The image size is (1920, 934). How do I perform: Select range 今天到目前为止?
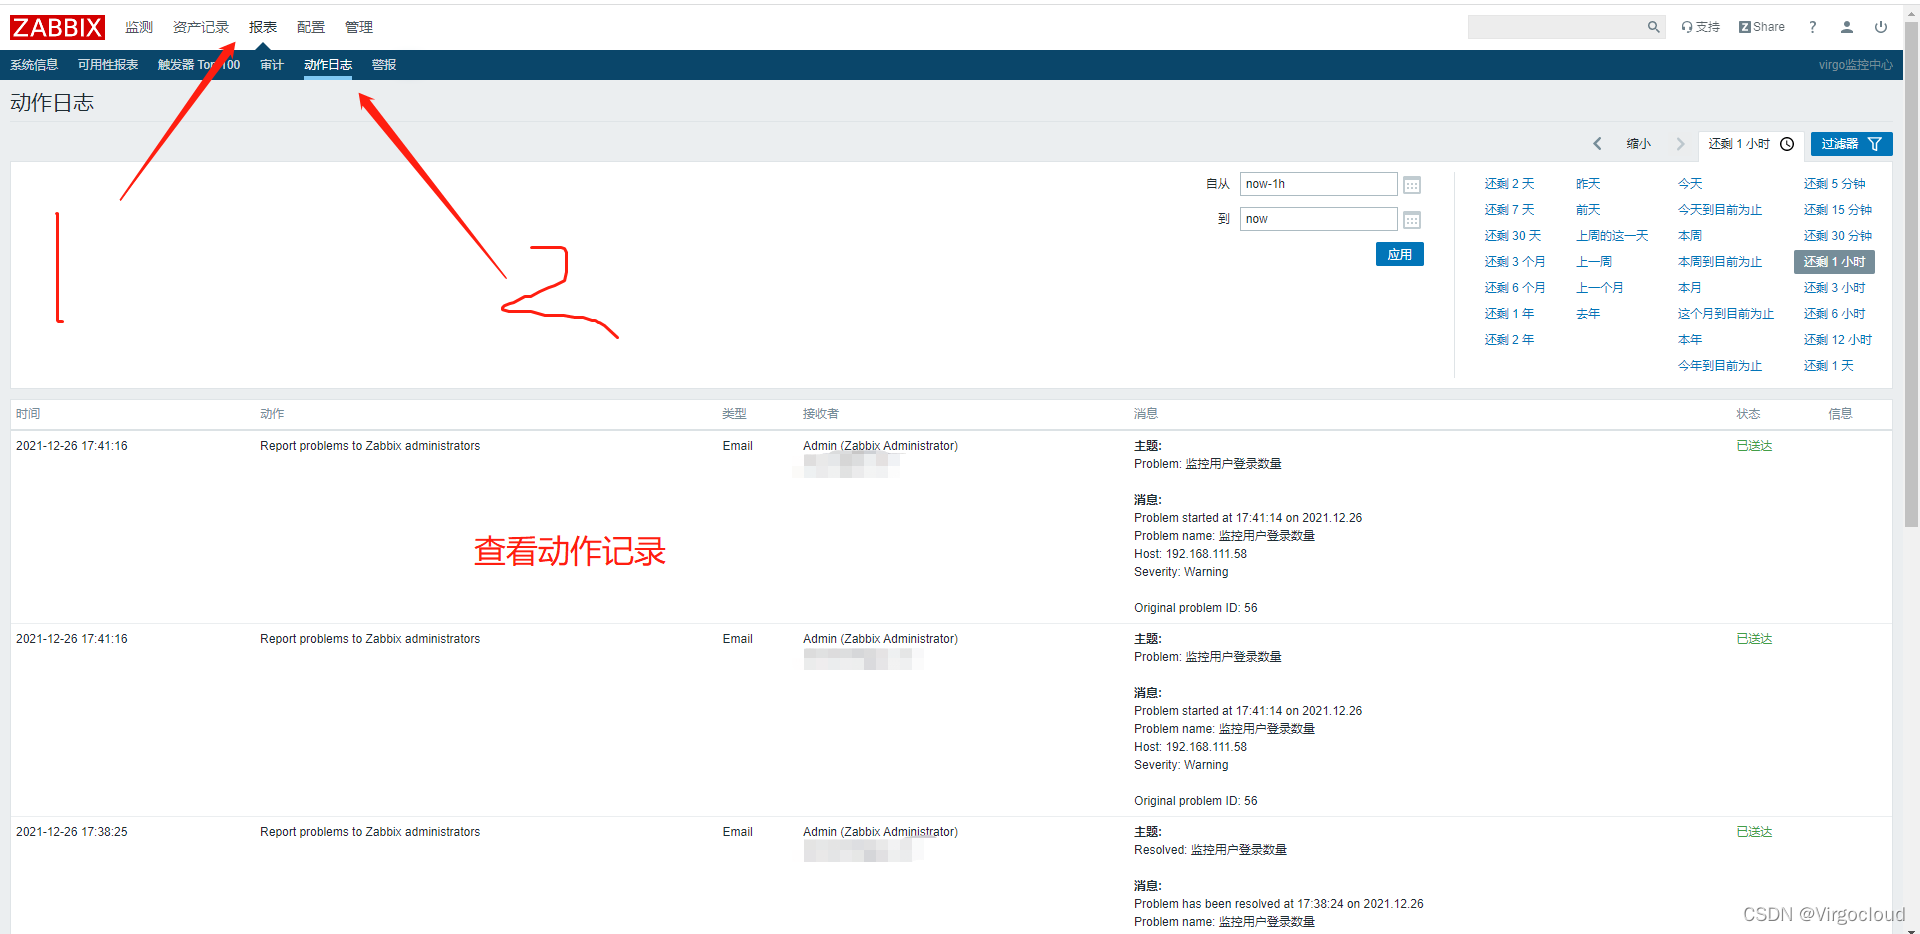pyautogui.click(x=1720, y=210)
